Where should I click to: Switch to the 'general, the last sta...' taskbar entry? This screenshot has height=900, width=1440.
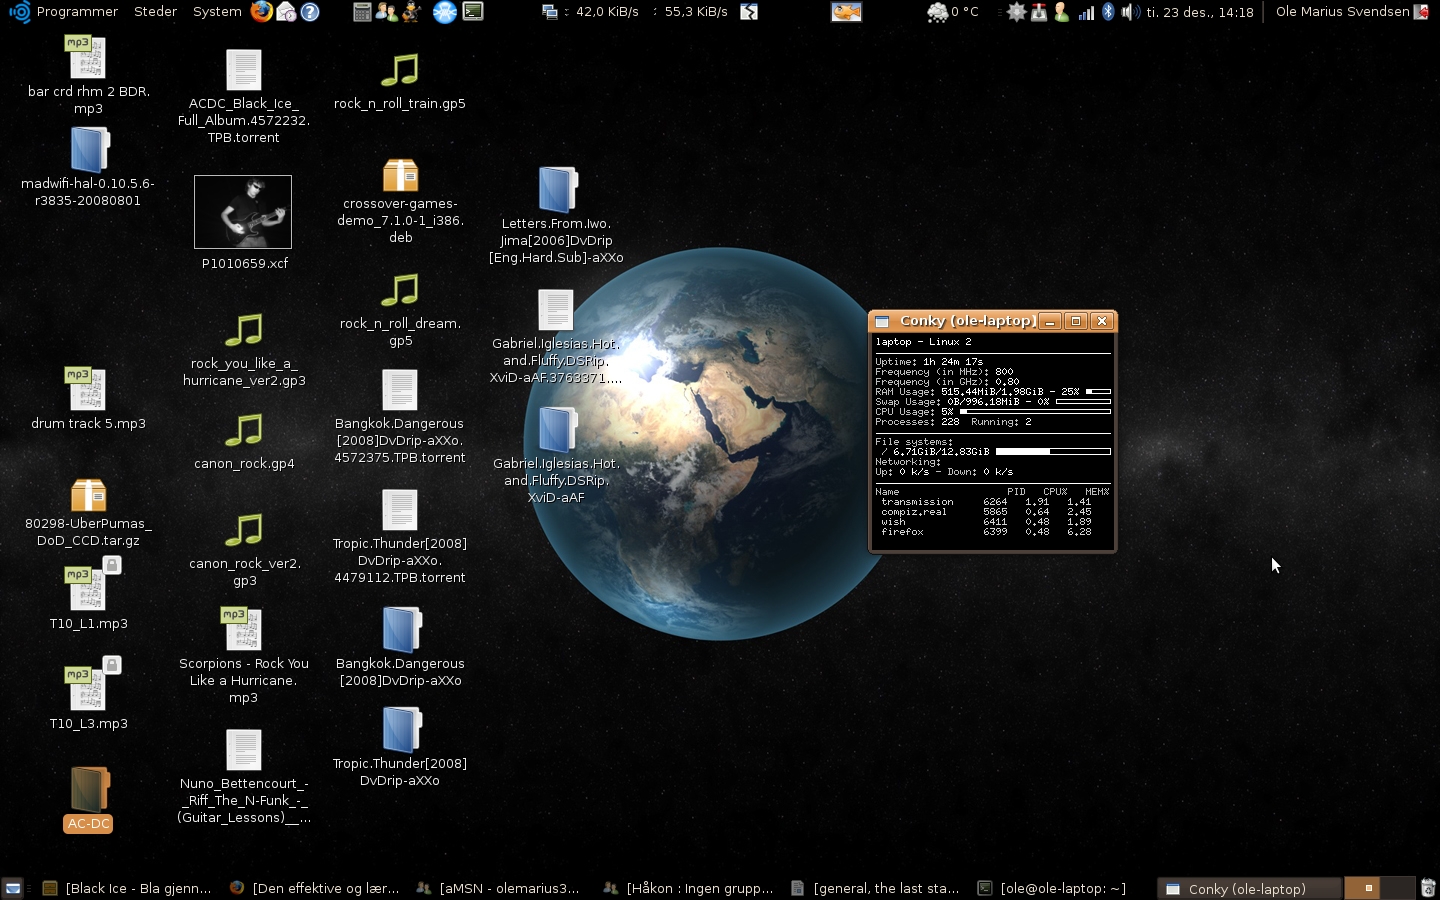pyautogui.click(x=875, y=888)
